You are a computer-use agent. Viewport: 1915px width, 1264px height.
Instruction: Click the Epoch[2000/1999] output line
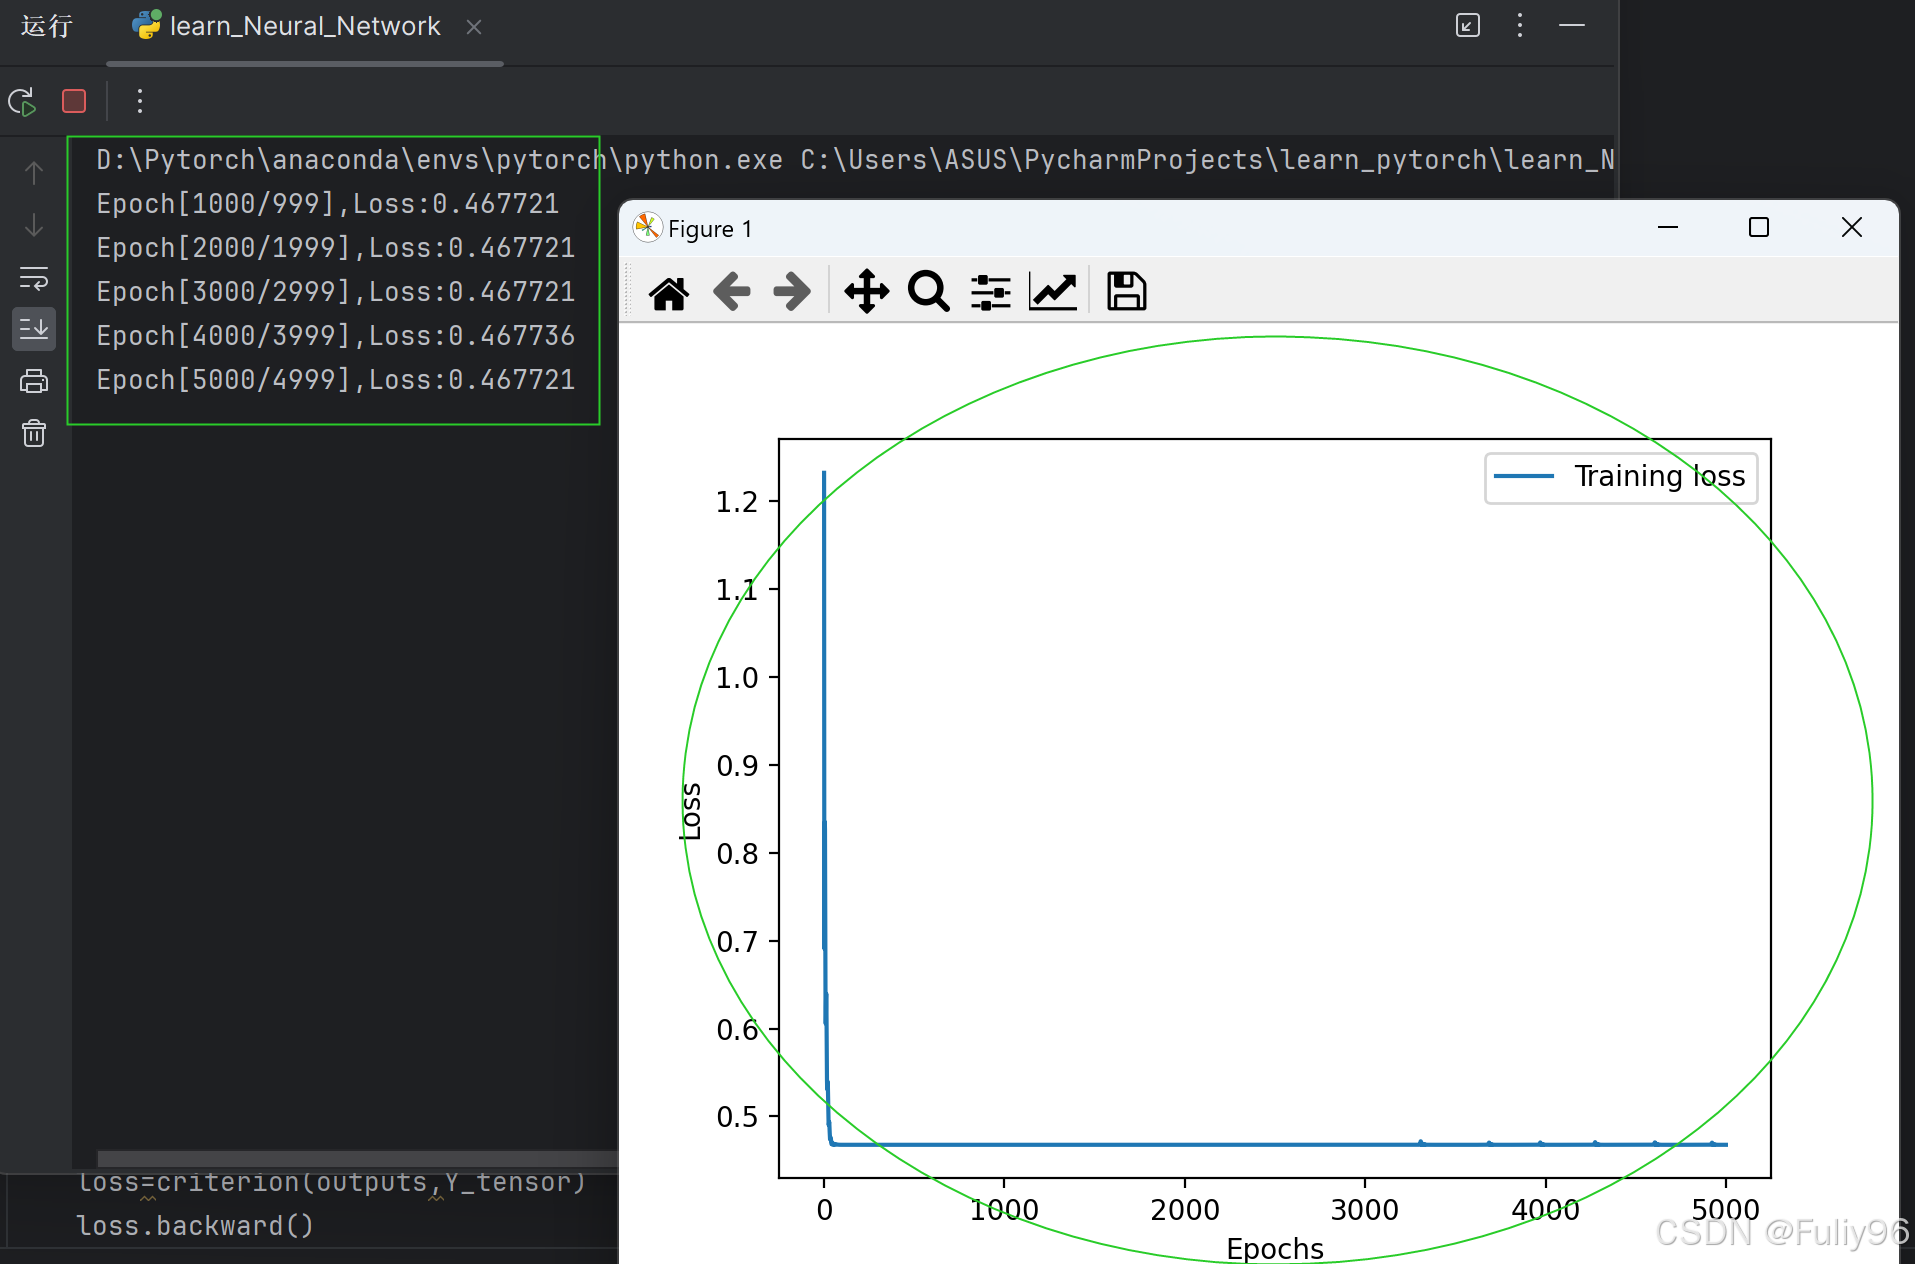335,248
